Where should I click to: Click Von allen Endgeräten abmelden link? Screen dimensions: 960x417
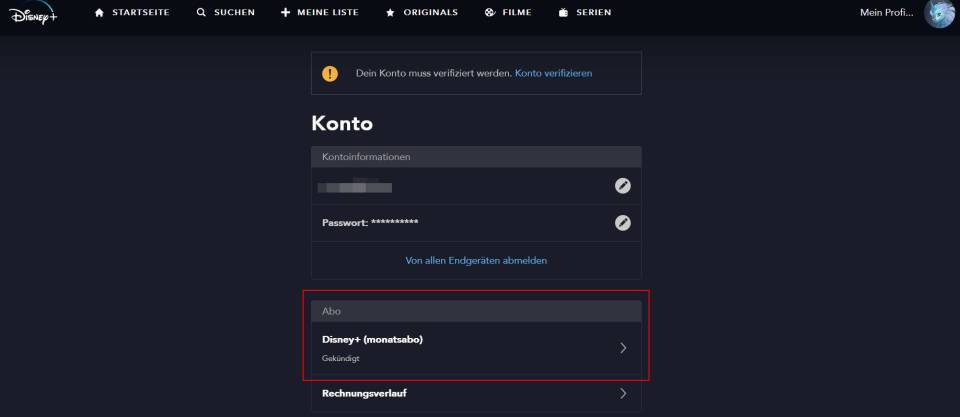point(476,260)
